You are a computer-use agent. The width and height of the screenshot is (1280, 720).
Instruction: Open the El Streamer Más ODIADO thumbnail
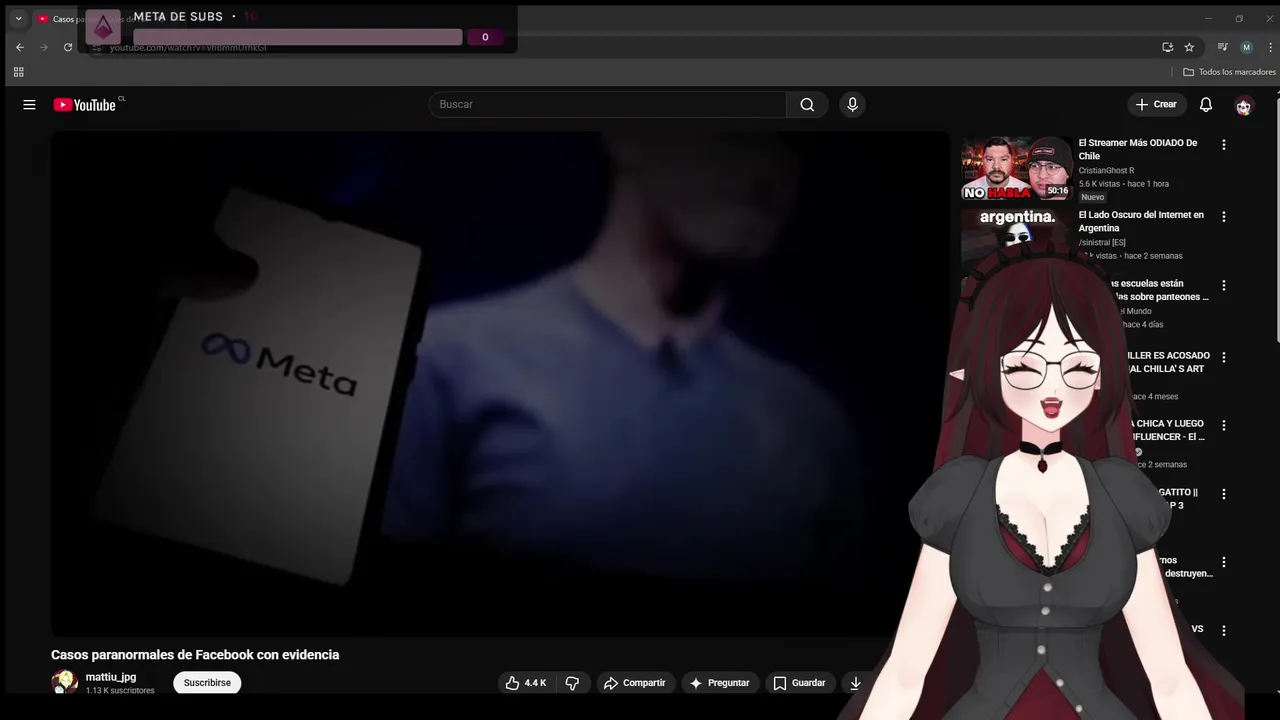pos(1017,168)
